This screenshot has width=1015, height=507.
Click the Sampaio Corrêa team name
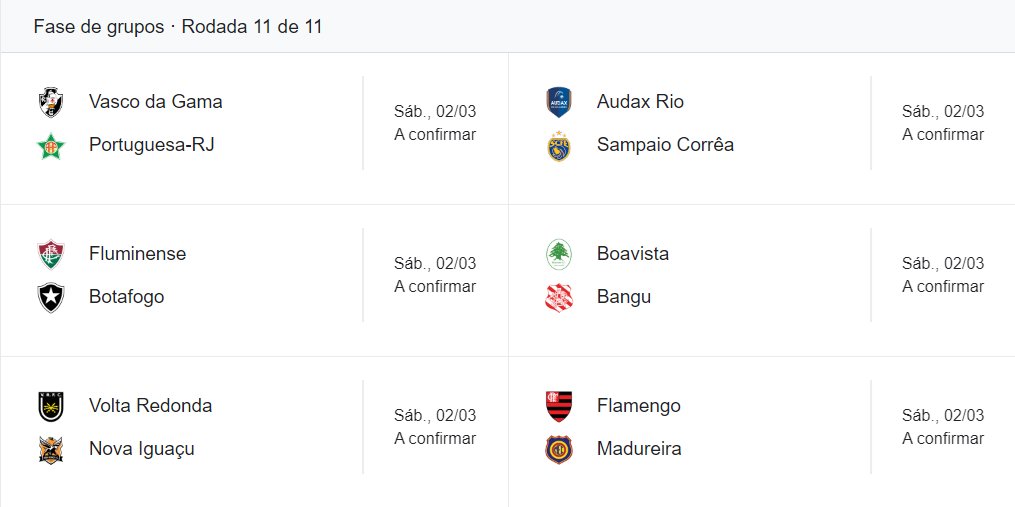click(665, 145)
